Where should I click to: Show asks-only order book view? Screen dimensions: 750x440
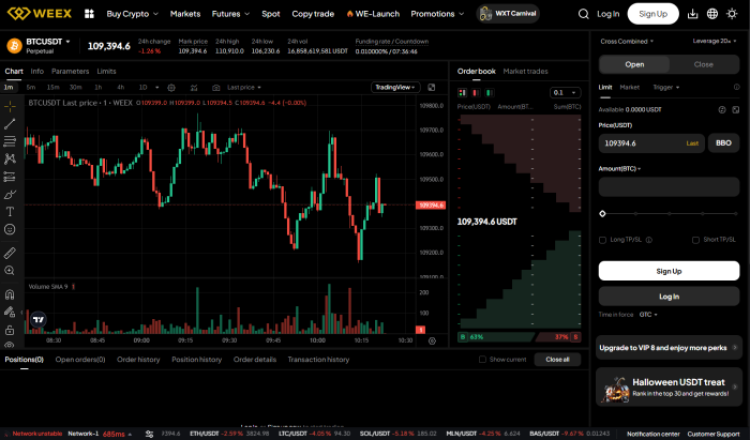pyautogui.click(x=475, y=92)
